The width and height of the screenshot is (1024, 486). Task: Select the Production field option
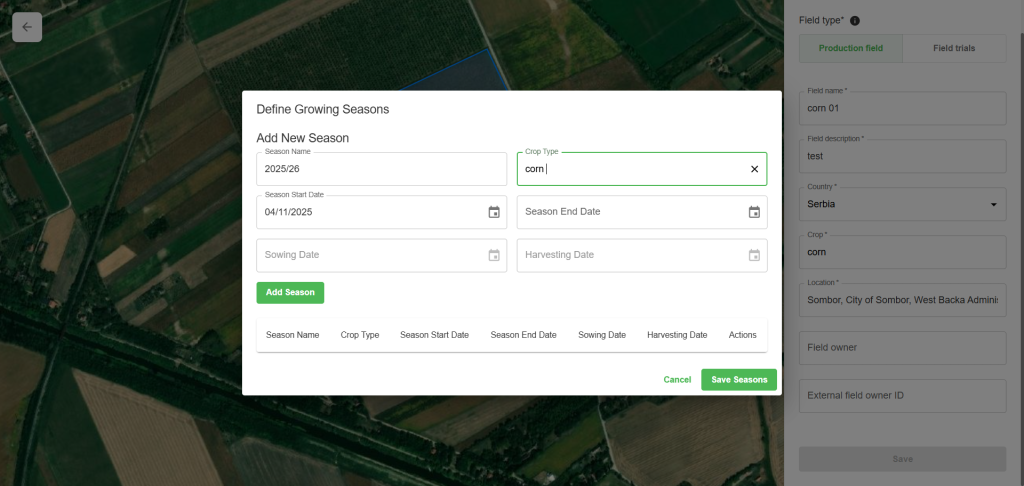[850, 48]
